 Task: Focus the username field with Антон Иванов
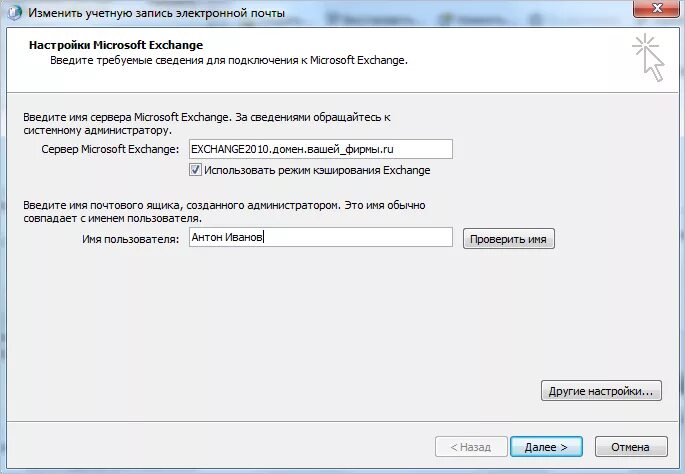321,237
